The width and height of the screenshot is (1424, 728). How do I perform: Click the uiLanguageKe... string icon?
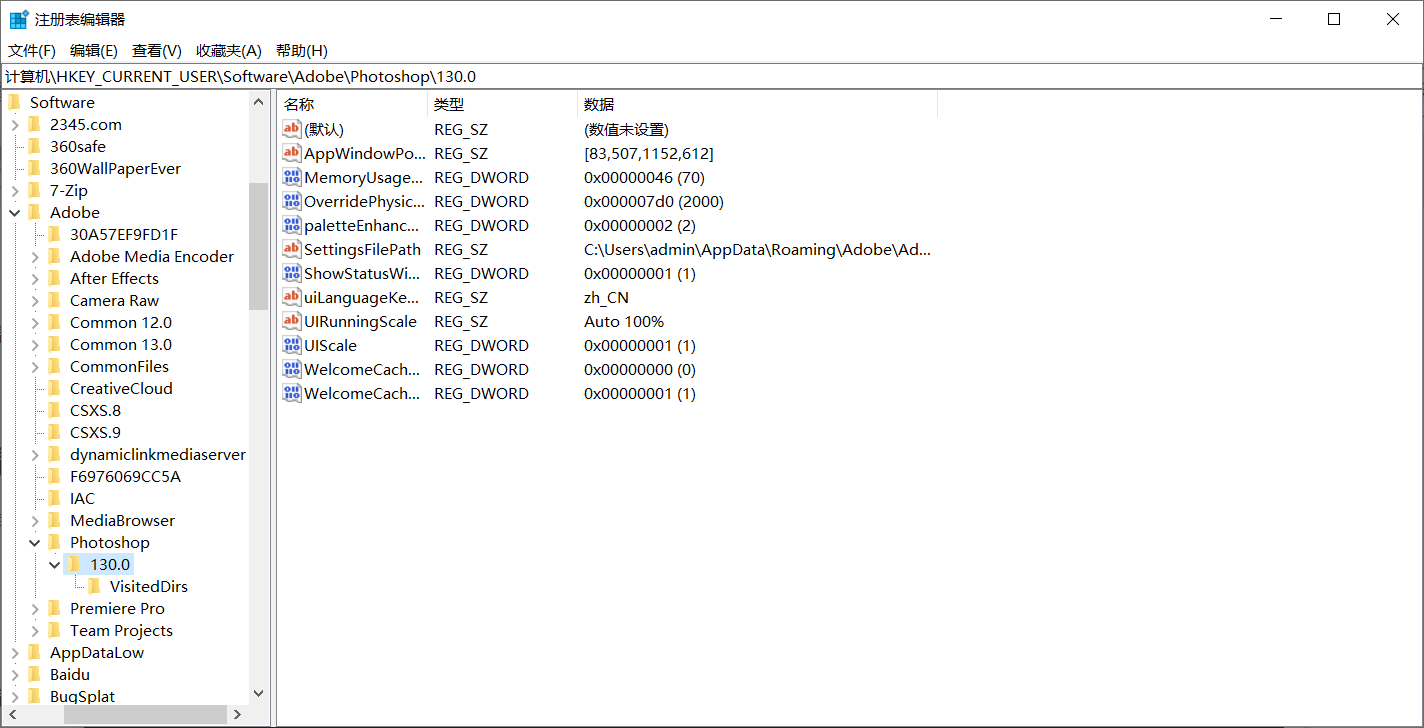pos(292,297)
